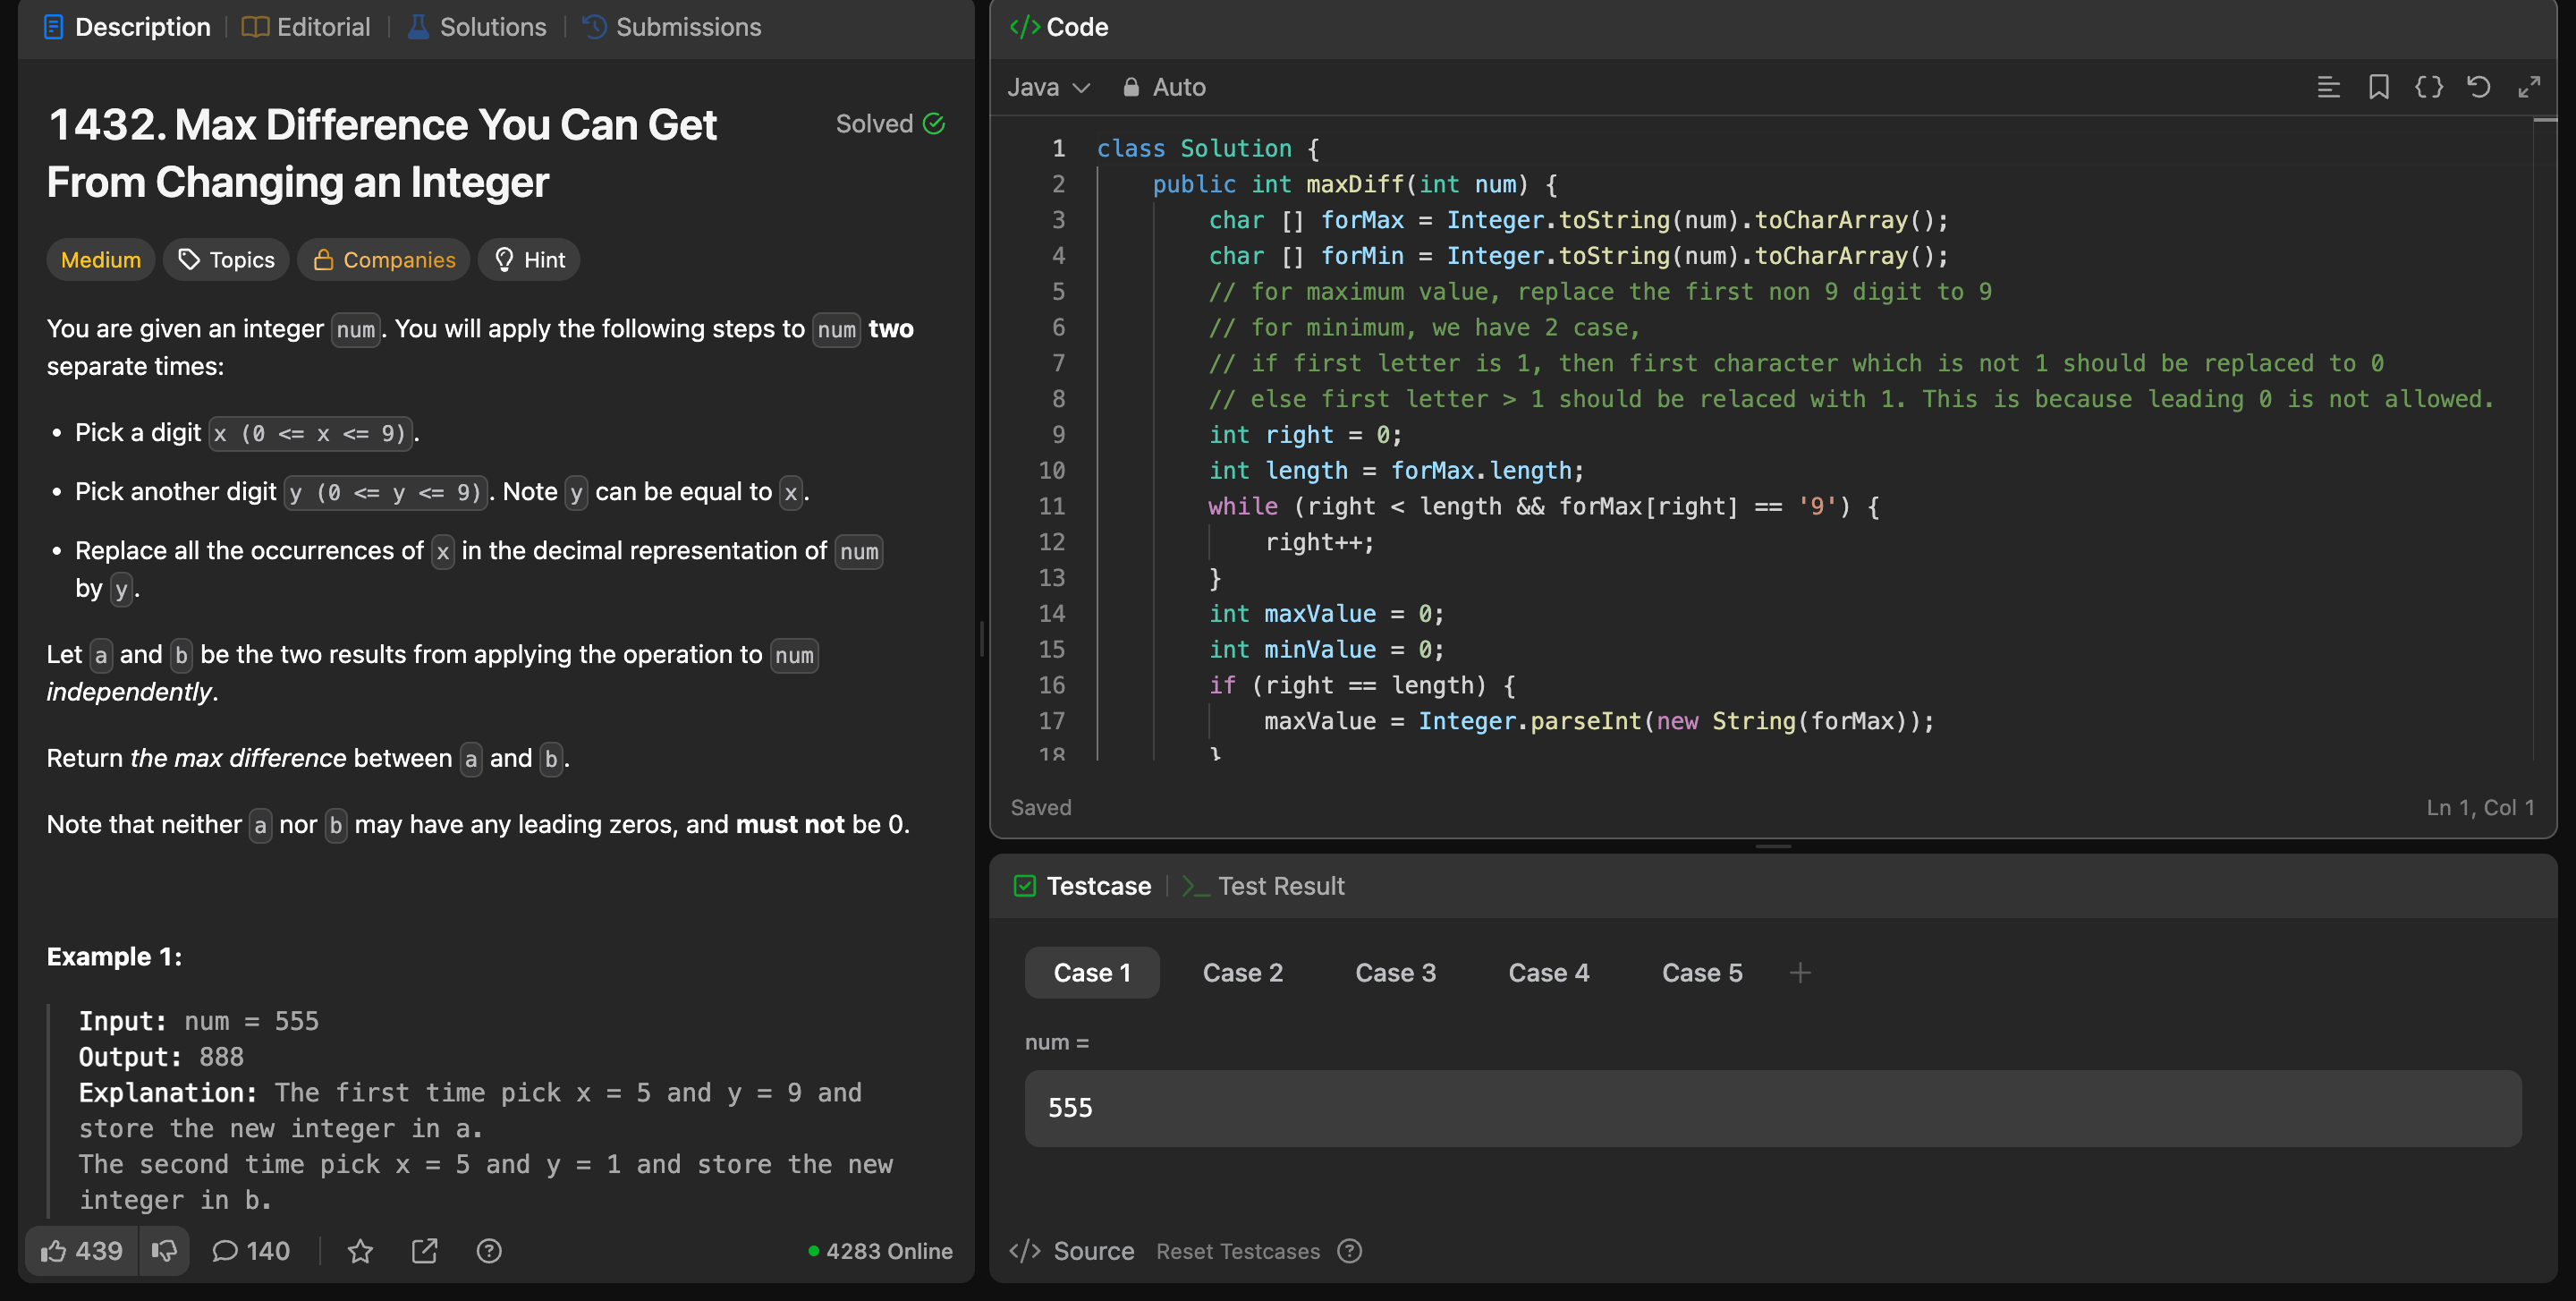2576x1301 pixels.
Task: Click the num input field containing 555
Action: [1771, 1108]
